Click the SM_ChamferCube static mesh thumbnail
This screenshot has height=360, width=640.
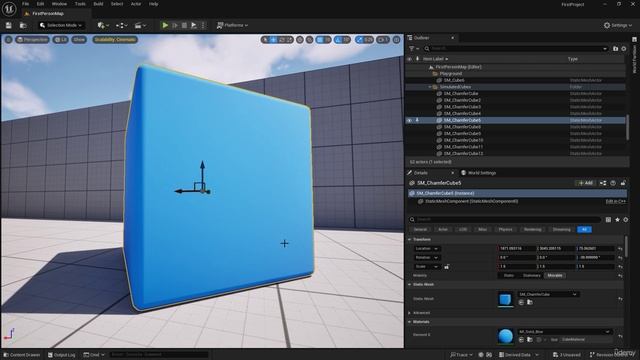point(505,299)
